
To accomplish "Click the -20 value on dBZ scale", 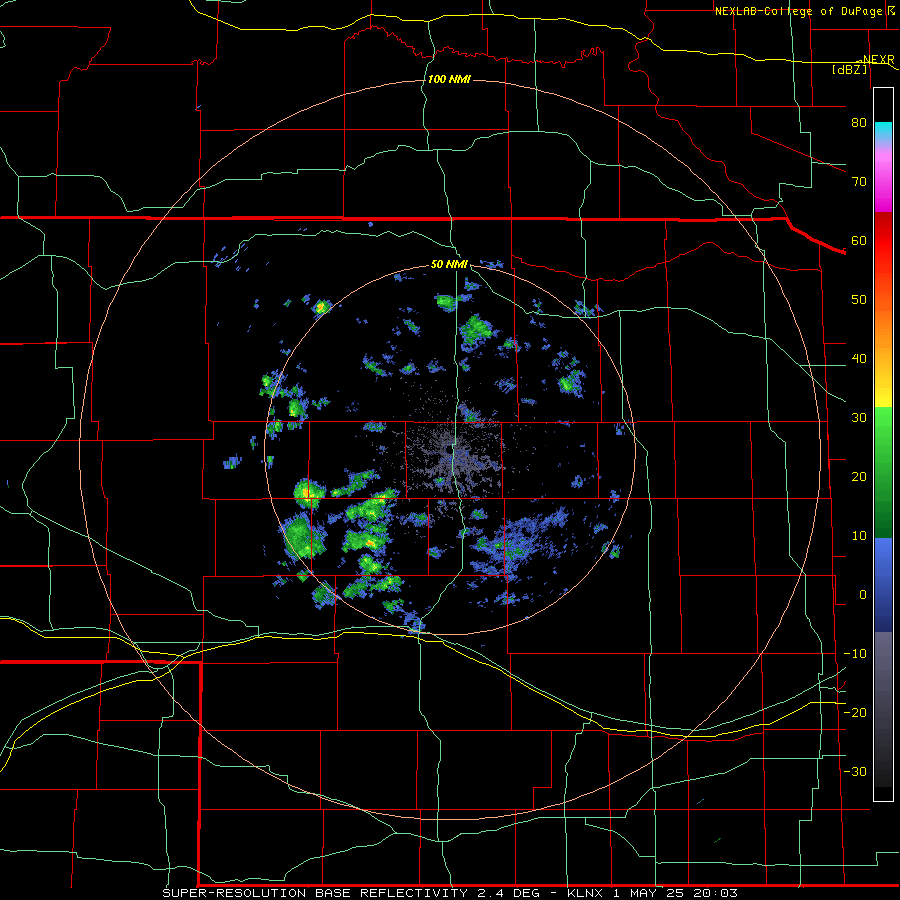I will click(855, 712).
